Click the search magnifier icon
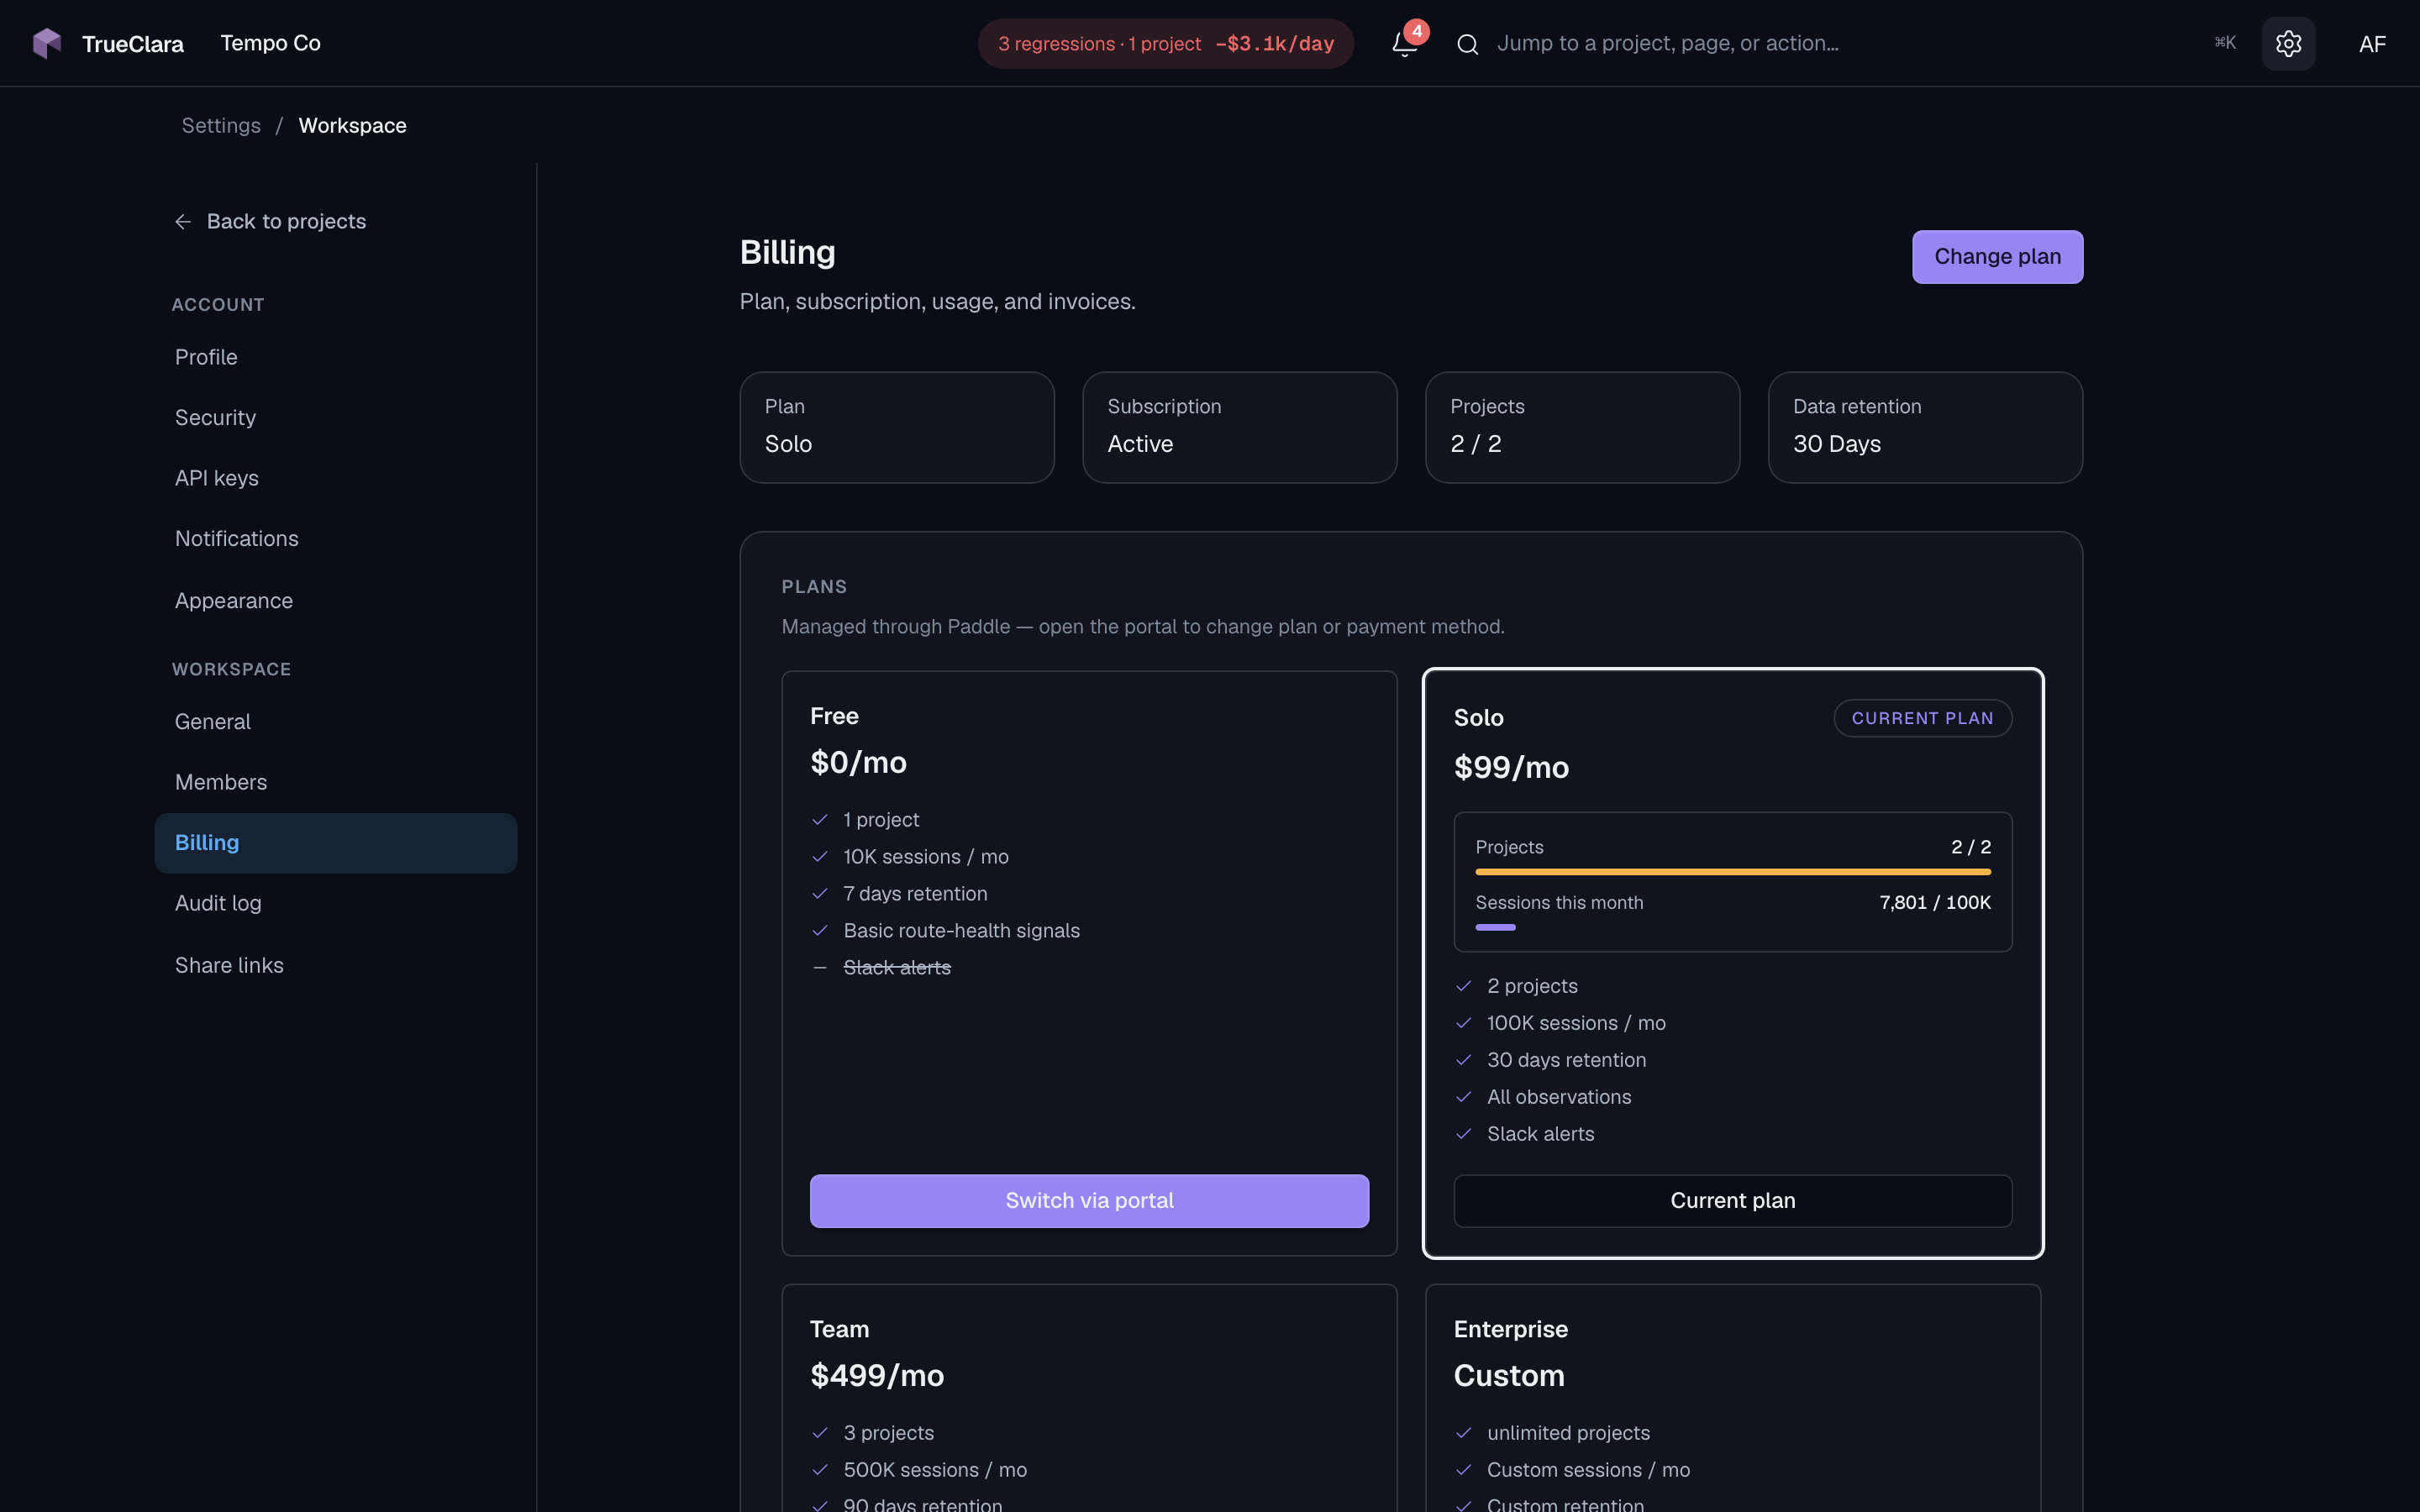This screenshot has height=1512, width=2420. (1467, 44)
